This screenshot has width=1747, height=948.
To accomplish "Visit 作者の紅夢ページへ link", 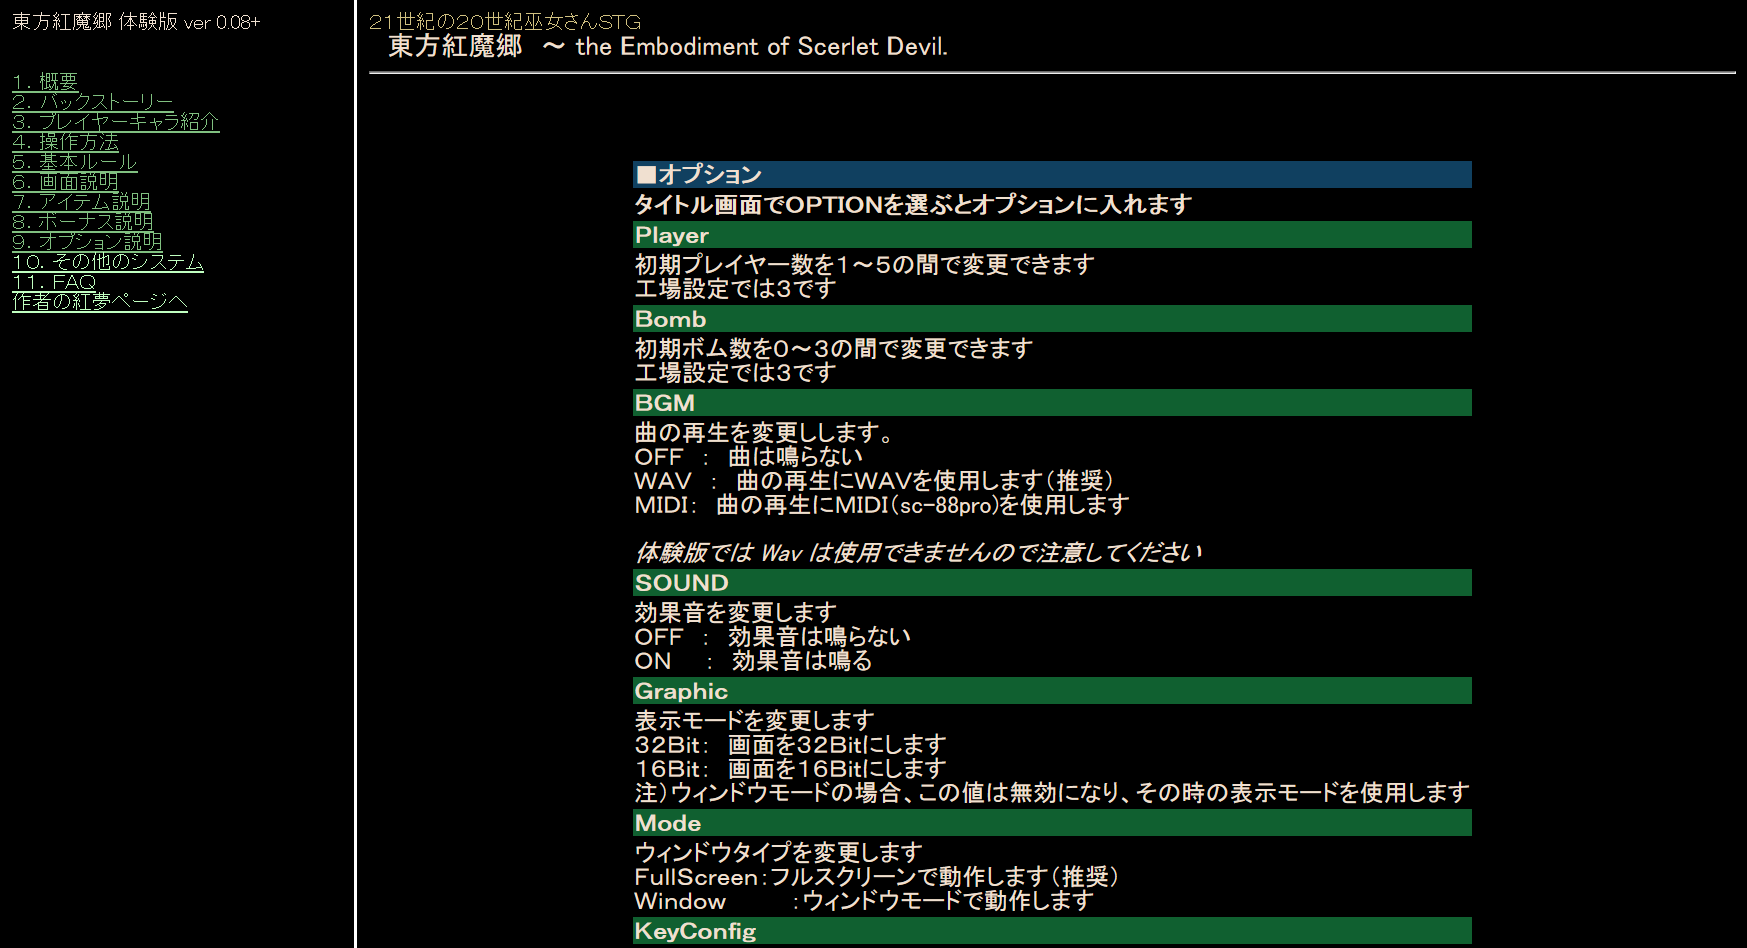I will click(100, 301).
